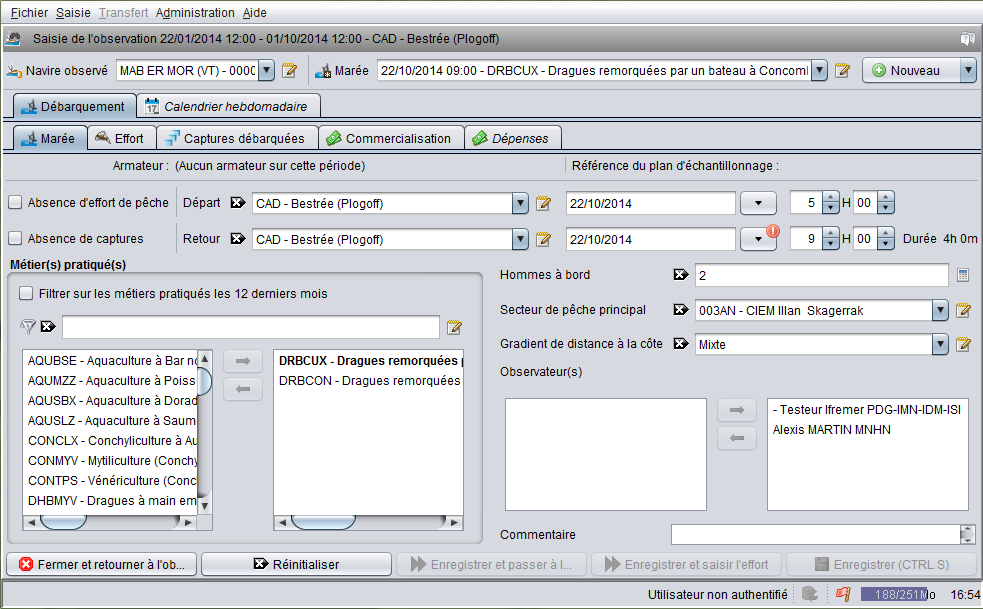Click edit icon next to métier filter field
Screen dimensions: 983x609
coord(454,327)
